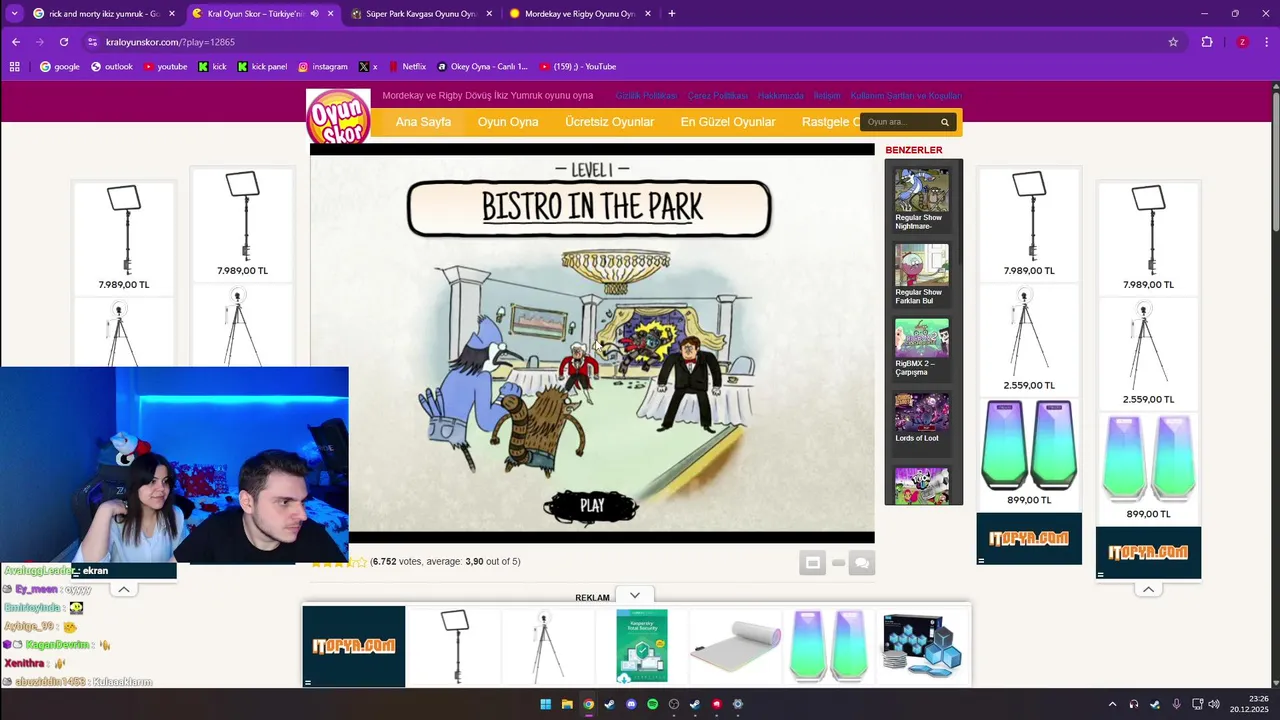This screenshot has height=720, width=1280.
Task: Open the Çerez Politikası link
Action: pos(718,96)
